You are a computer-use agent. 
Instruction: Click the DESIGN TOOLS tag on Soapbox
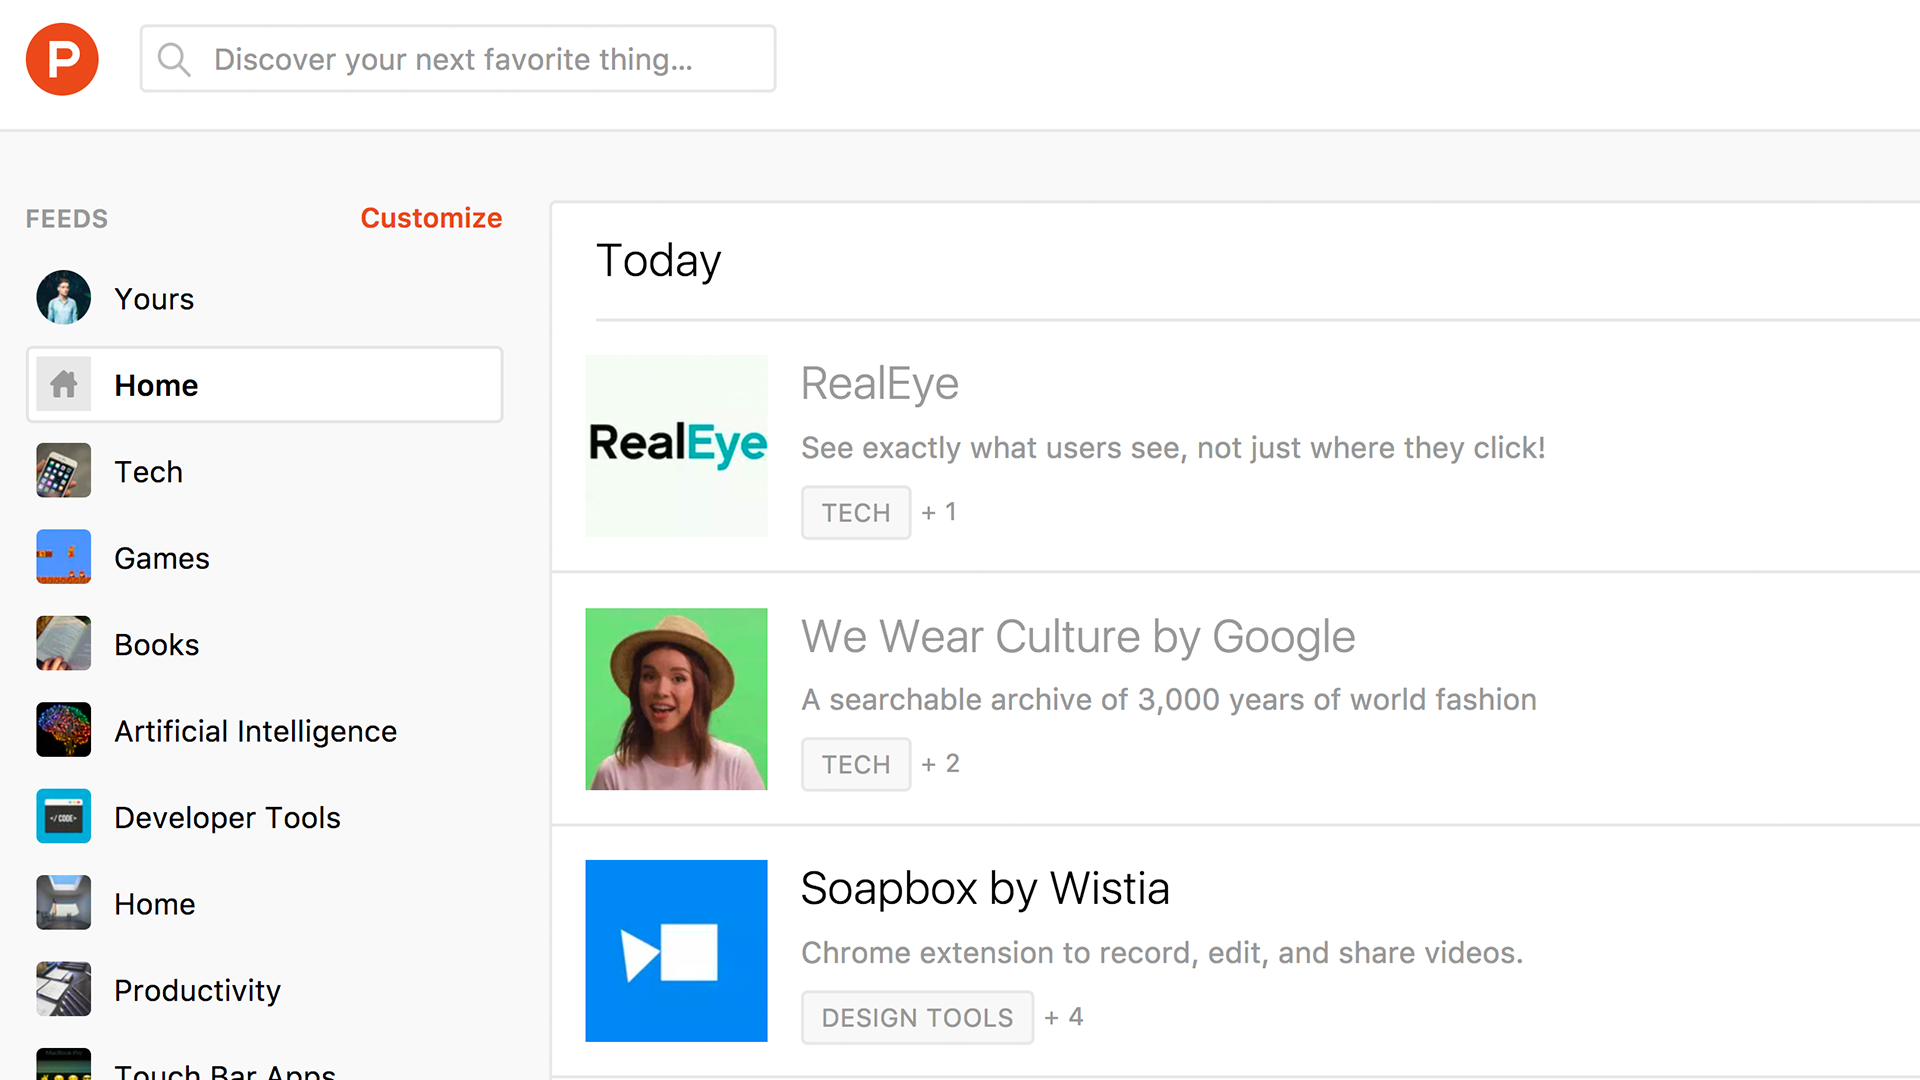(917, 1017)
